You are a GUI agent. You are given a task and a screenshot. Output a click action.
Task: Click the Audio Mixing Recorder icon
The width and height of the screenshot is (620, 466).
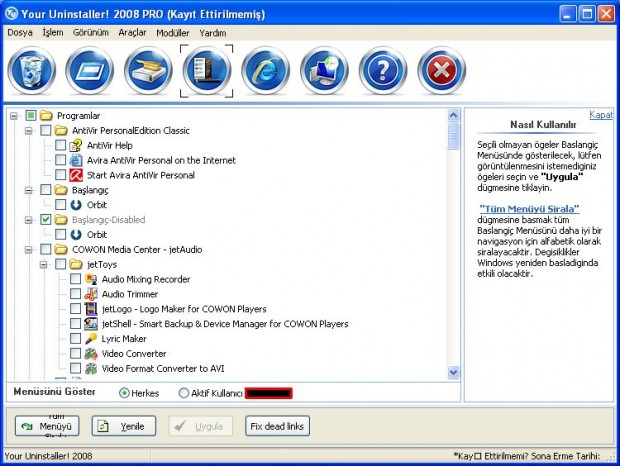point(91,279)
